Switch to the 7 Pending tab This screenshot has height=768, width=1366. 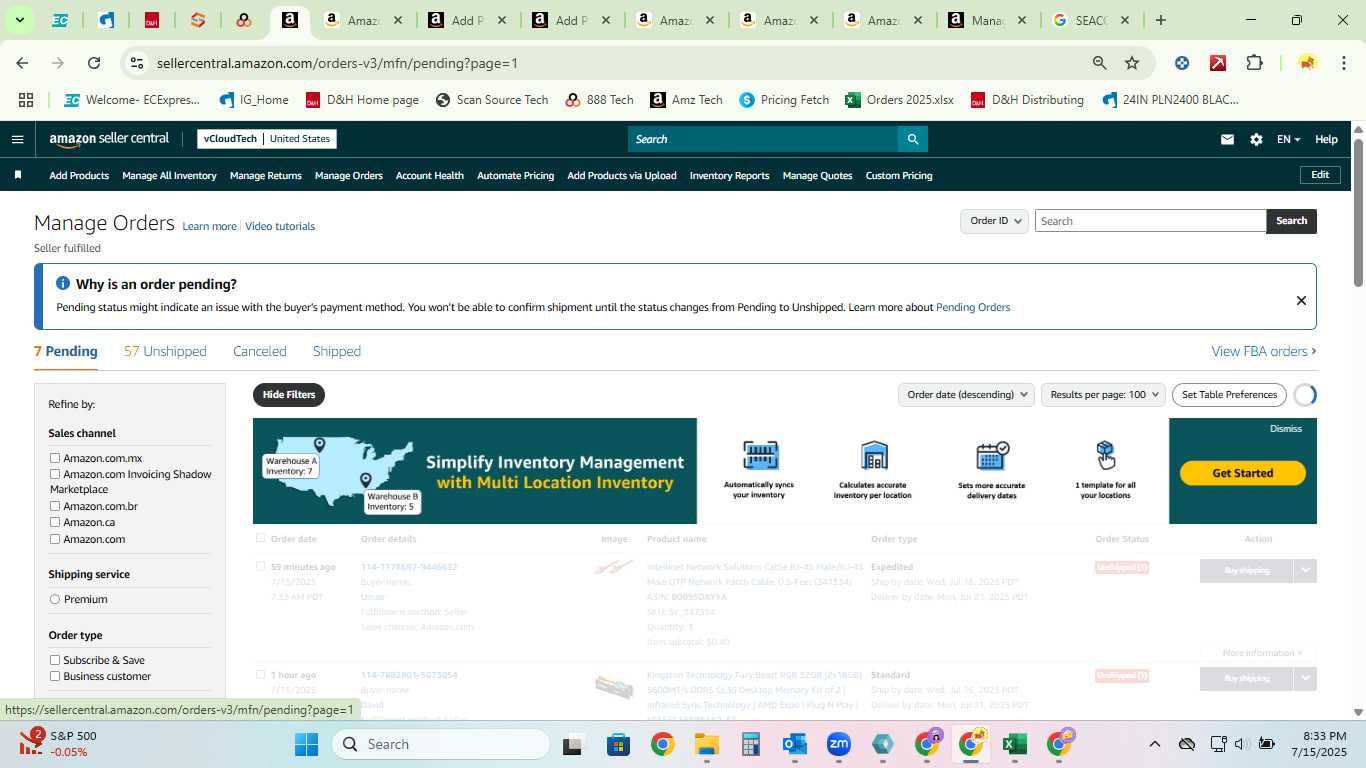click(x=66, y=351)
